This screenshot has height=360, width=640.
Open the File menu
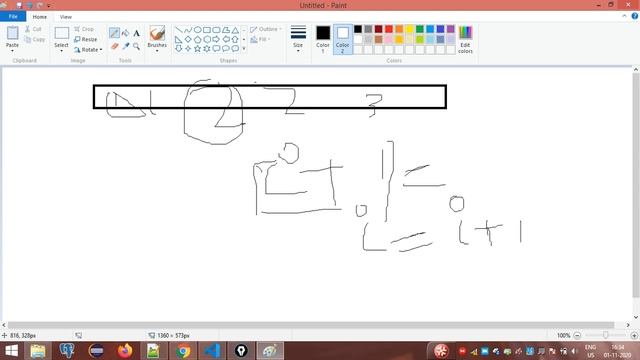click(13, 17)
